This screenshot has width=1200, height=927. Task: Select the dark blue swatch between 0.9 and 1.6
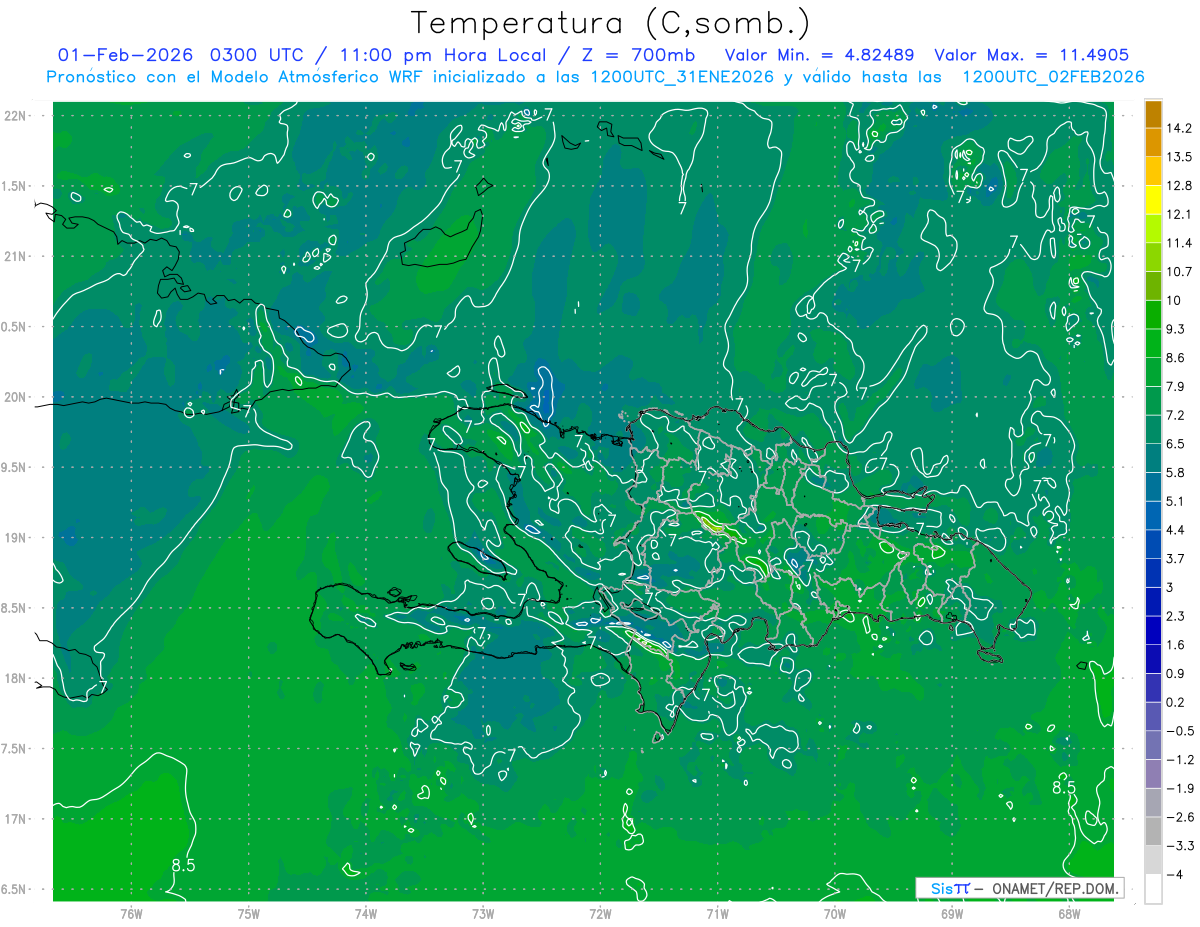coord(1153,659)
